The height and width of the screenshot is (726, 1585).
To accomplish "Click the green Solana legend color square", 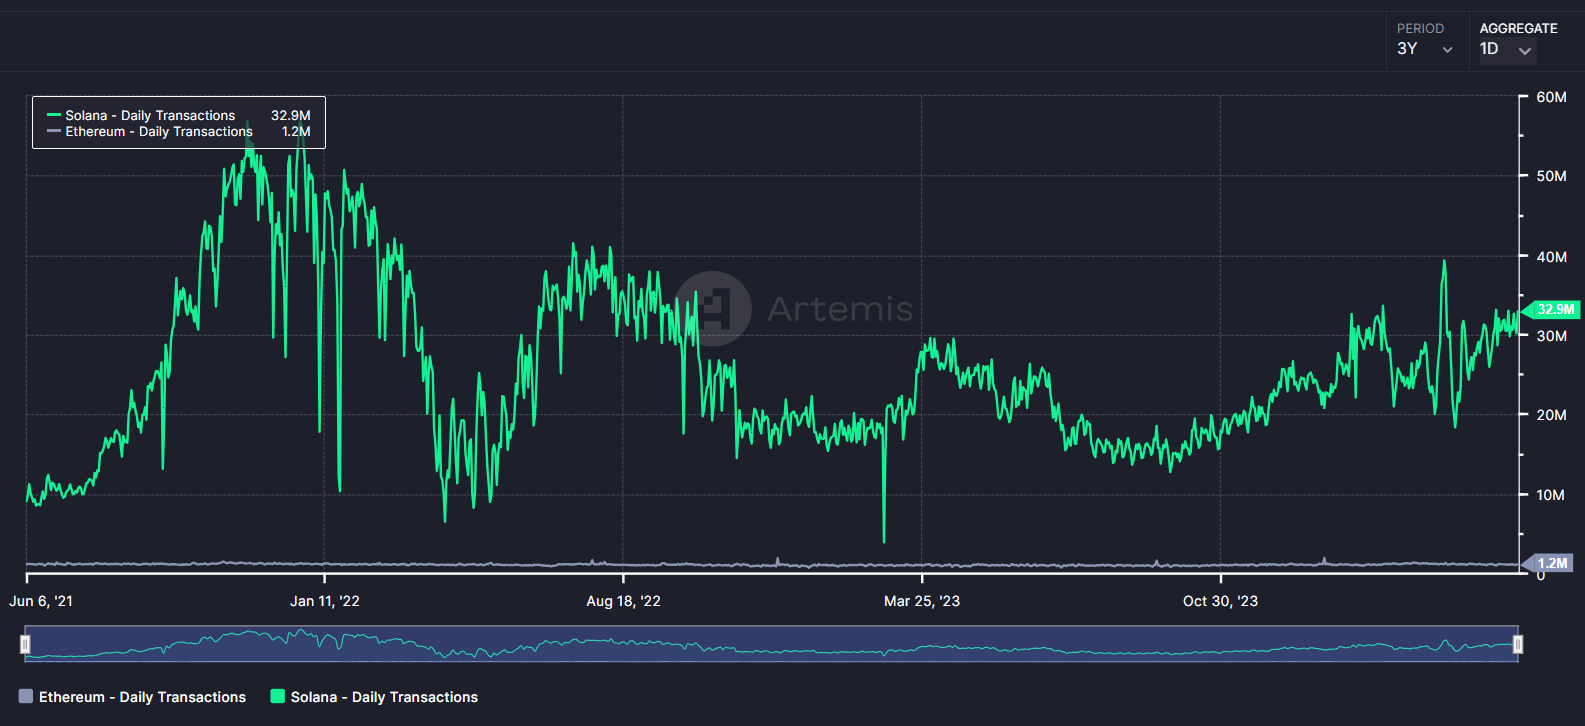I will point(278,697).
